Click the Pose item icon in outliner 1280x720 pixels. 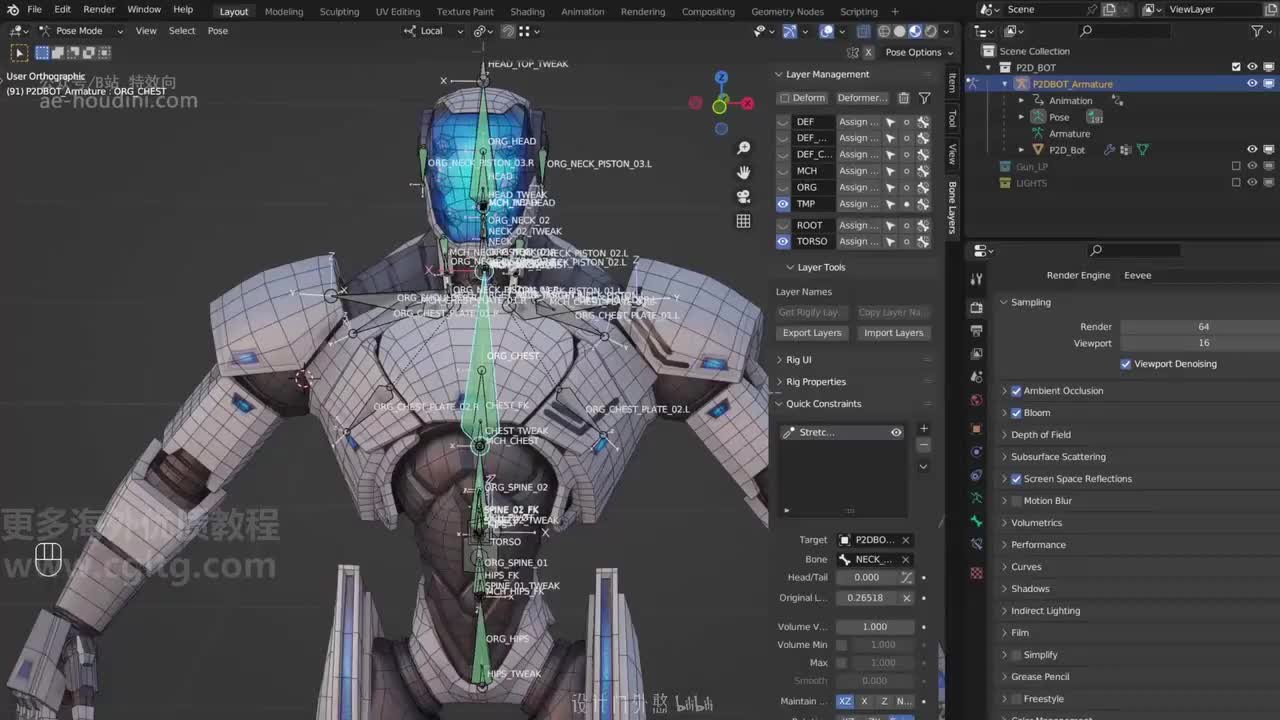click(1037, 117)
